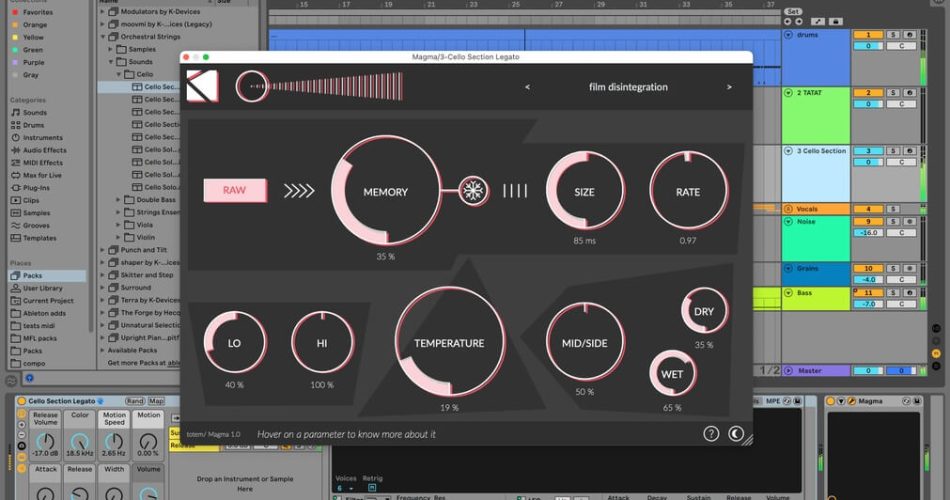Collapse the Orchestral Strings pack
The height and width of the screenshot is (500, 950).
tap(103, 37)
